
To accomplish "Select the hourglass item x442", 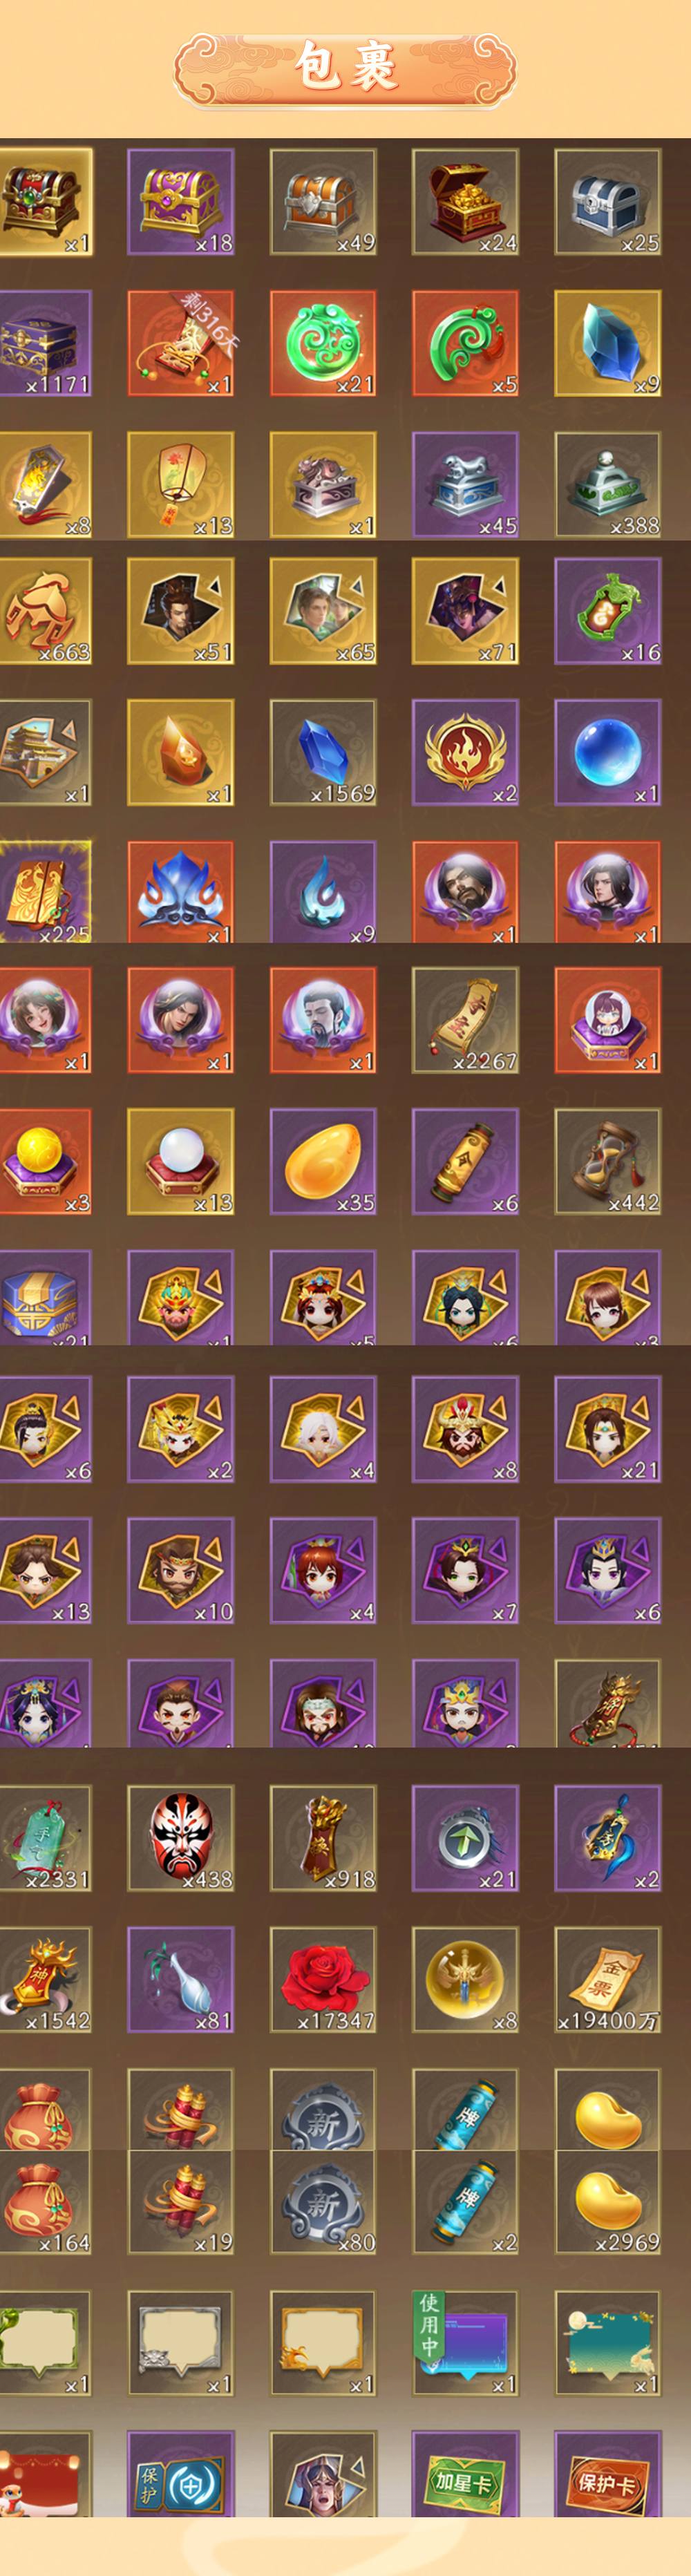I will [x=608, y=1161].
